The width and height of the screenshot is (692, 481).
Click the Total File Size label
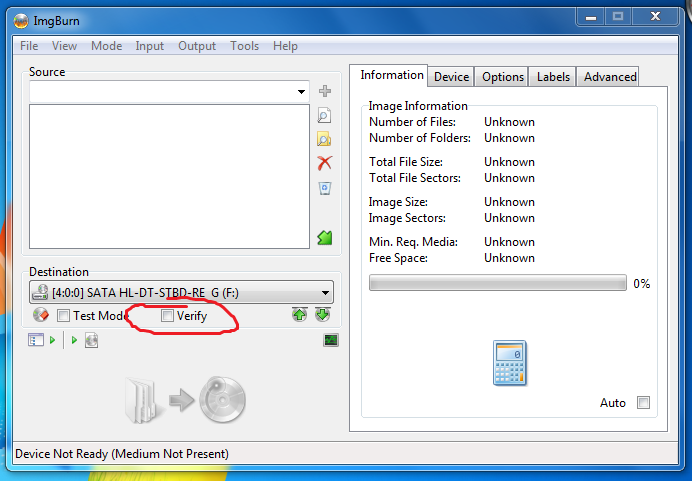click(406, 162)
